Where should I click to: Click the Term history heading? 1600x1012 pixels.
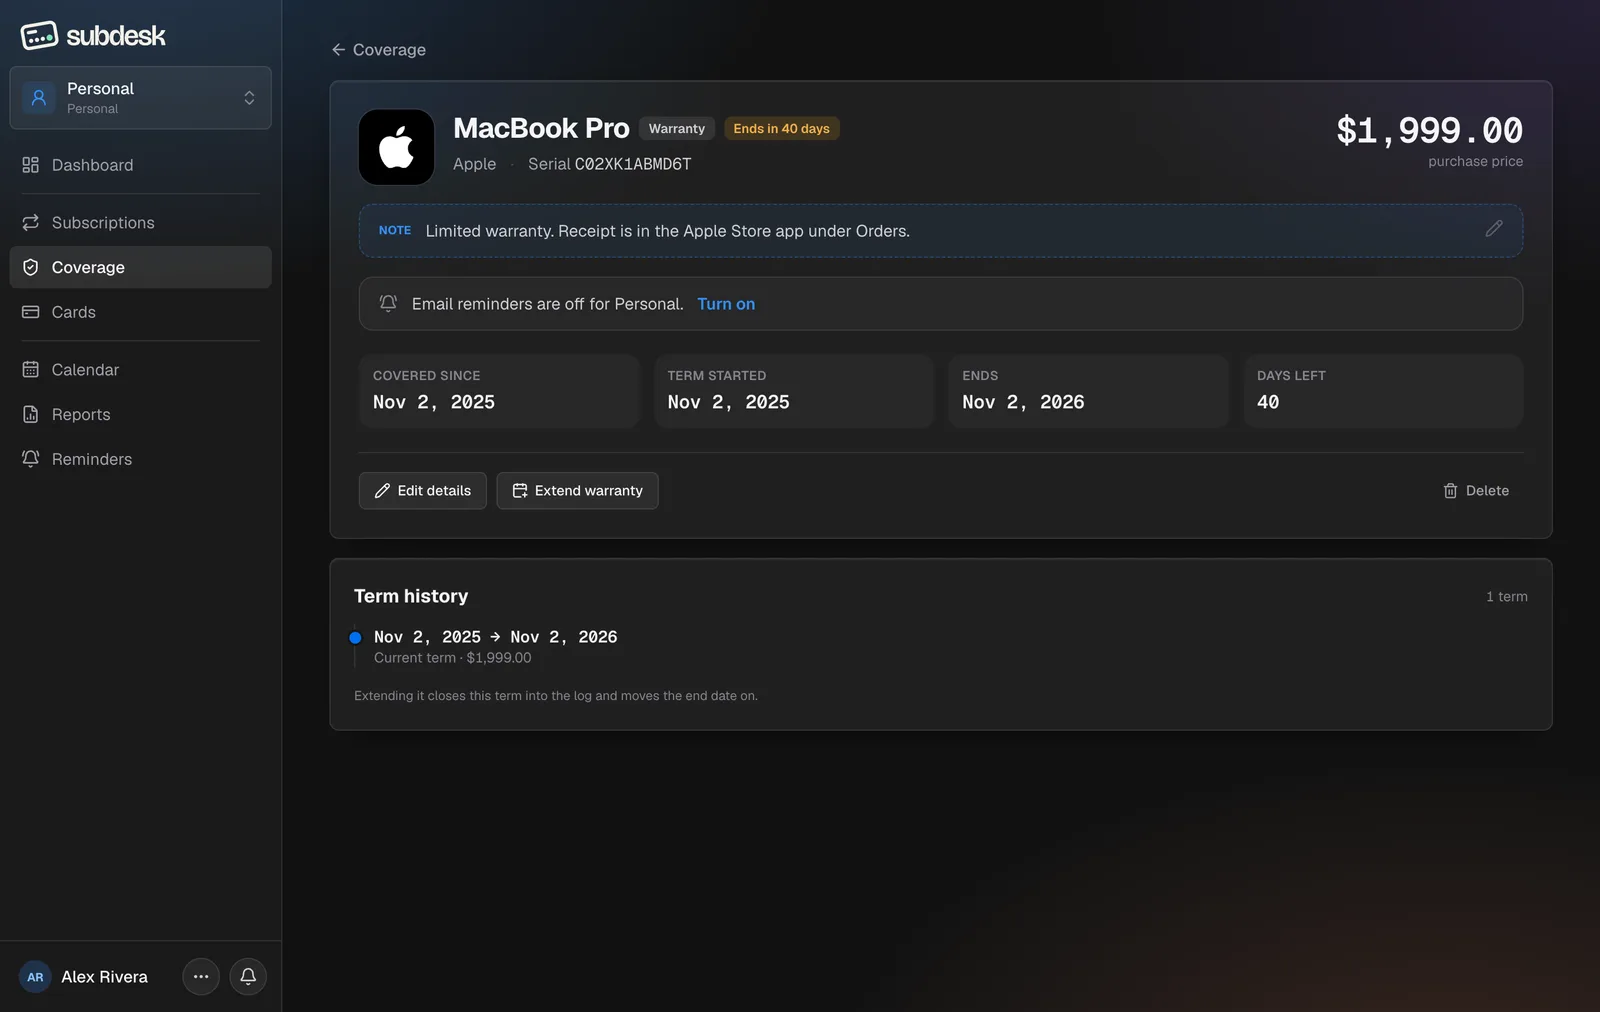tap(411, 596)
